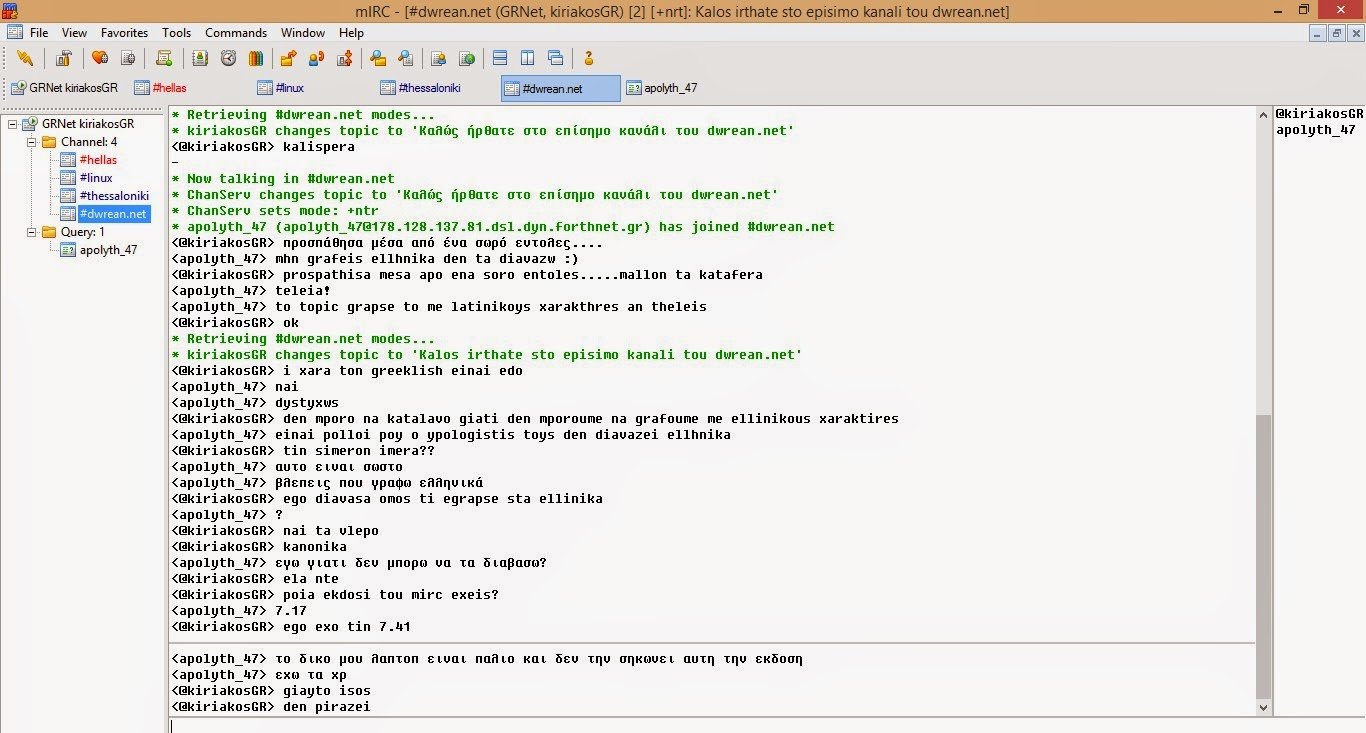Click the mIRC Help question-mark icon
The image size is (1366, 733).
(x=586, y=58)
